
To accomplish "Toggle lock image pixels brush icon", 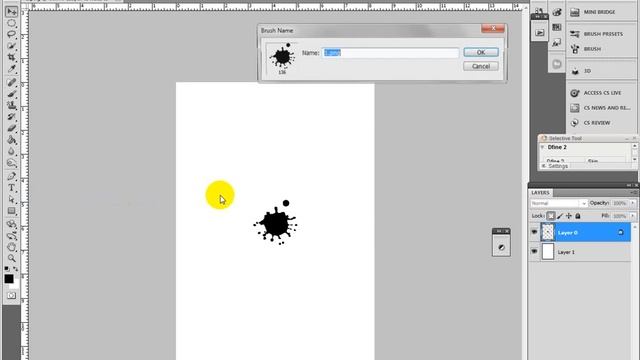I will click(560, 216).
